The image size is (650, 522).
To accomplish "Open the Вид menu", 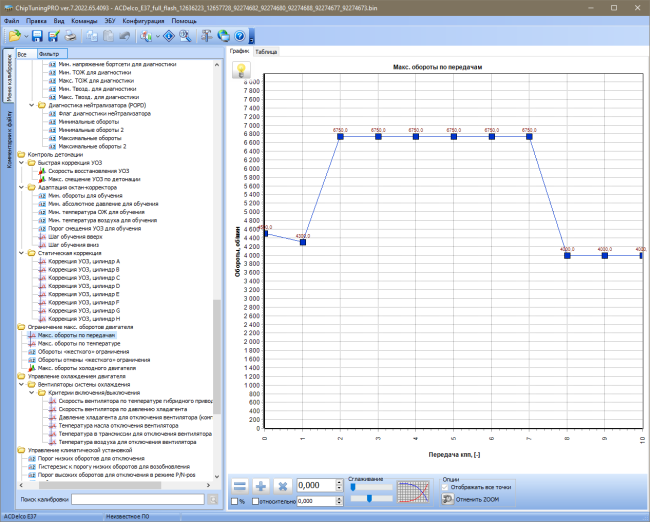I will 59,21.
